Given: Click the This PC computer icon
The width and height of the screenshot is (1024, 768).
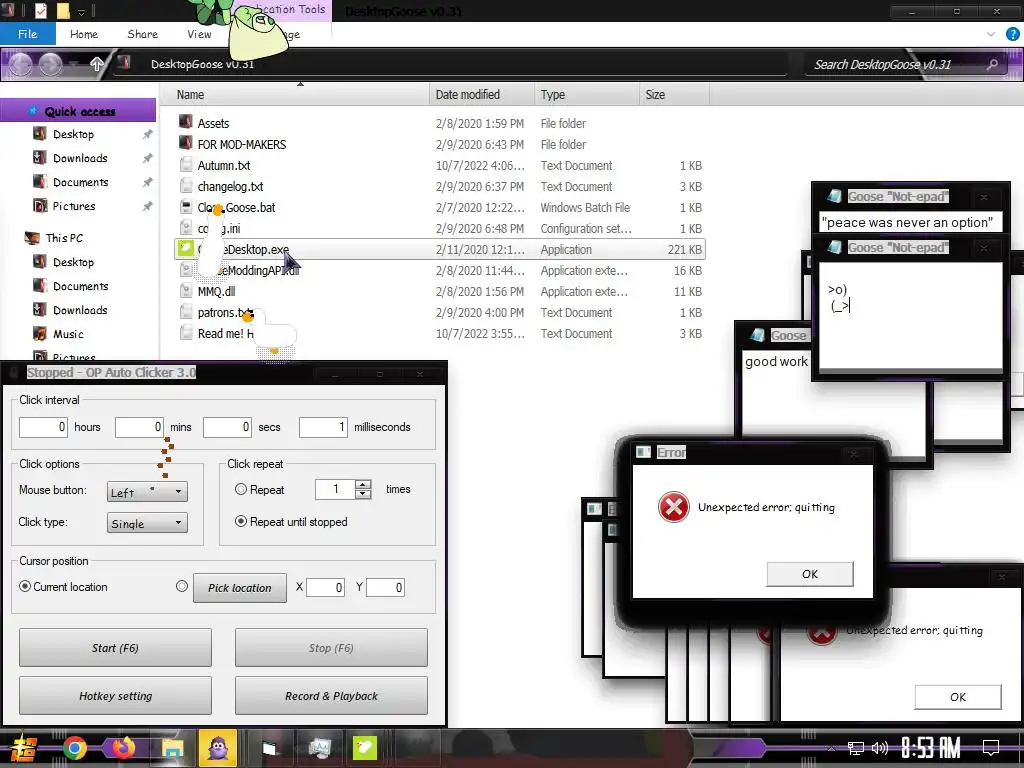Looking at the screenshot, I should (32, 238).
